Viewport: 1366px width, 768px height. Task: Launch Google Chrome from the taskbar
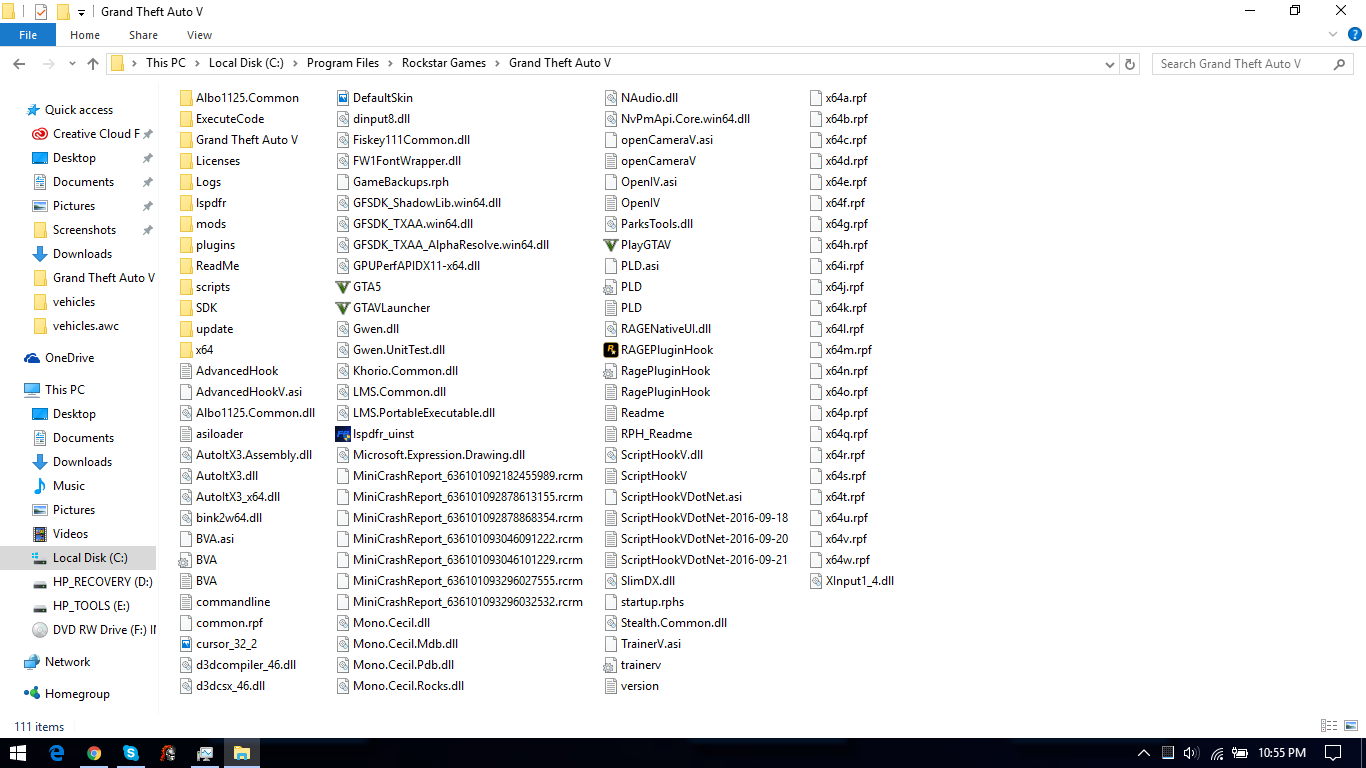pyautogui.click(x=94, y=753)
